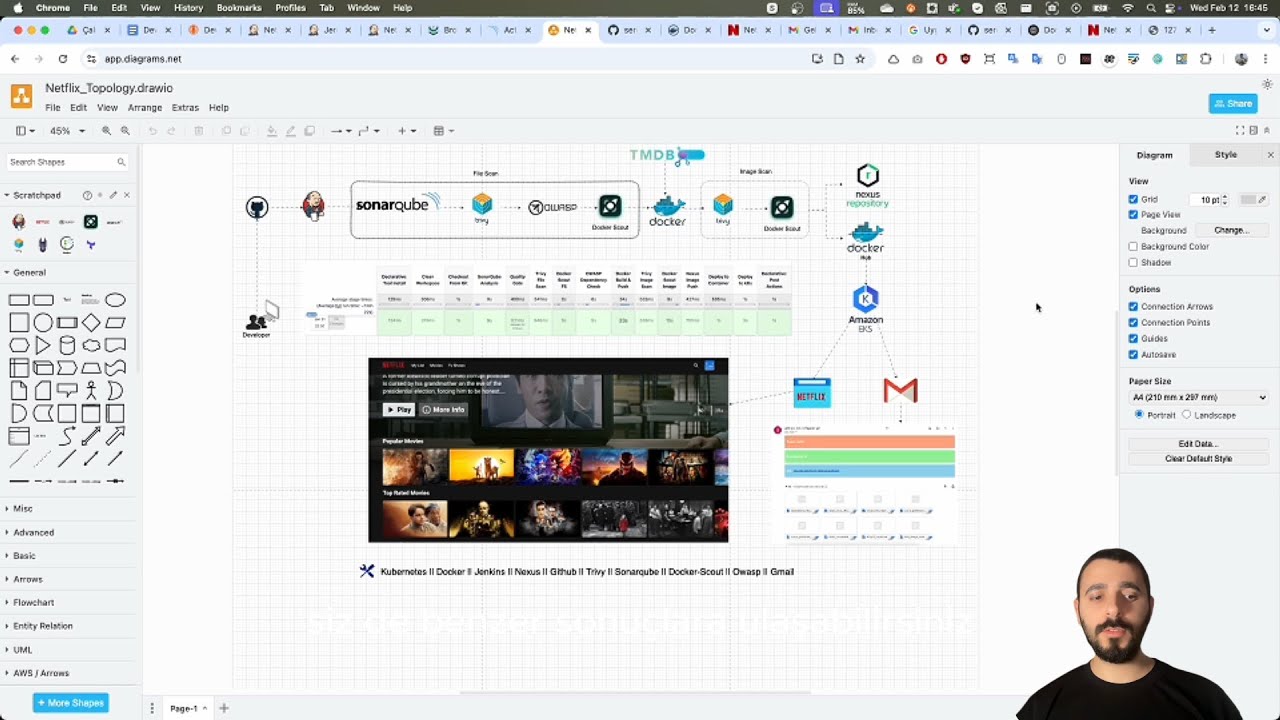Enable the Shadow checkbox
The height and width of the screenshot is (720, 1280).
coord(1133,262)
